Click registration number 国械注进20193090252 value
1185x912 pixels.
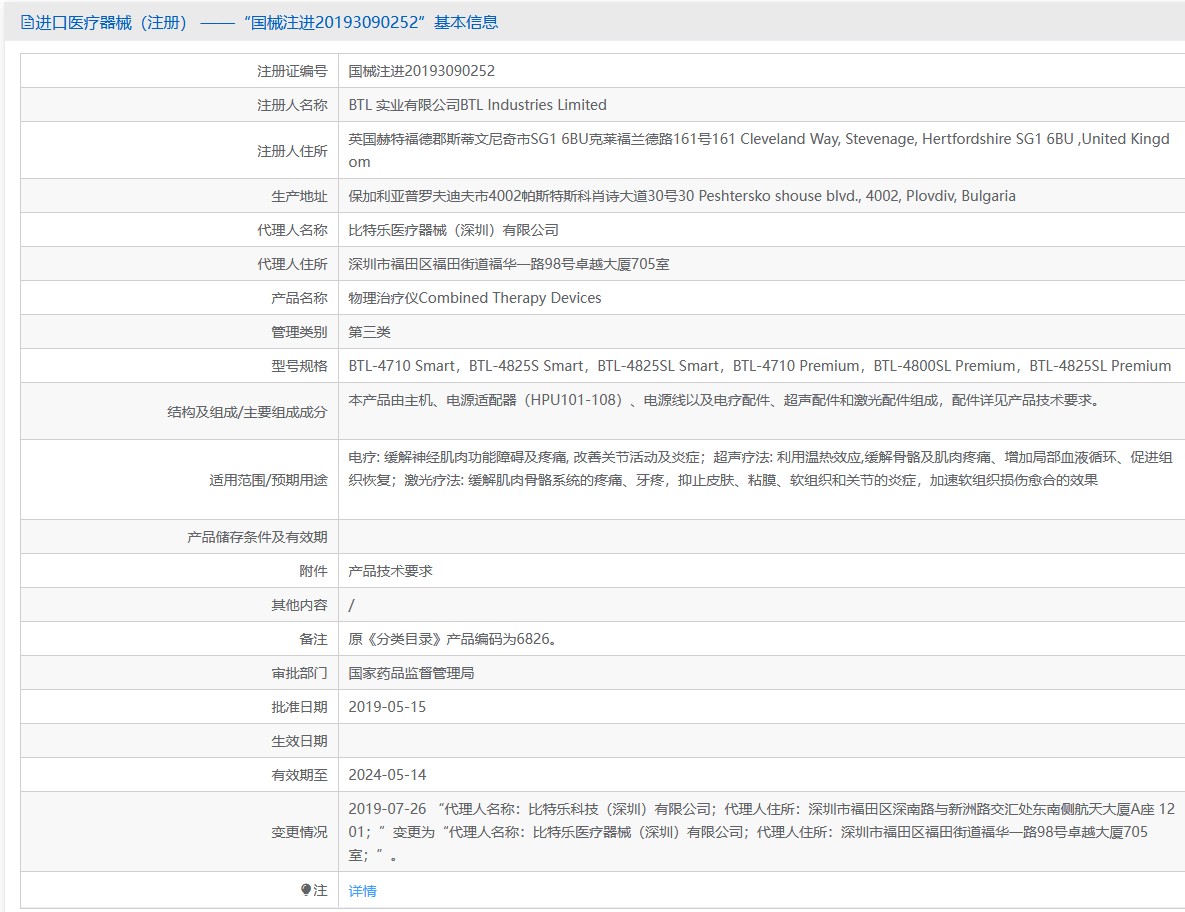tap(422, 71)
